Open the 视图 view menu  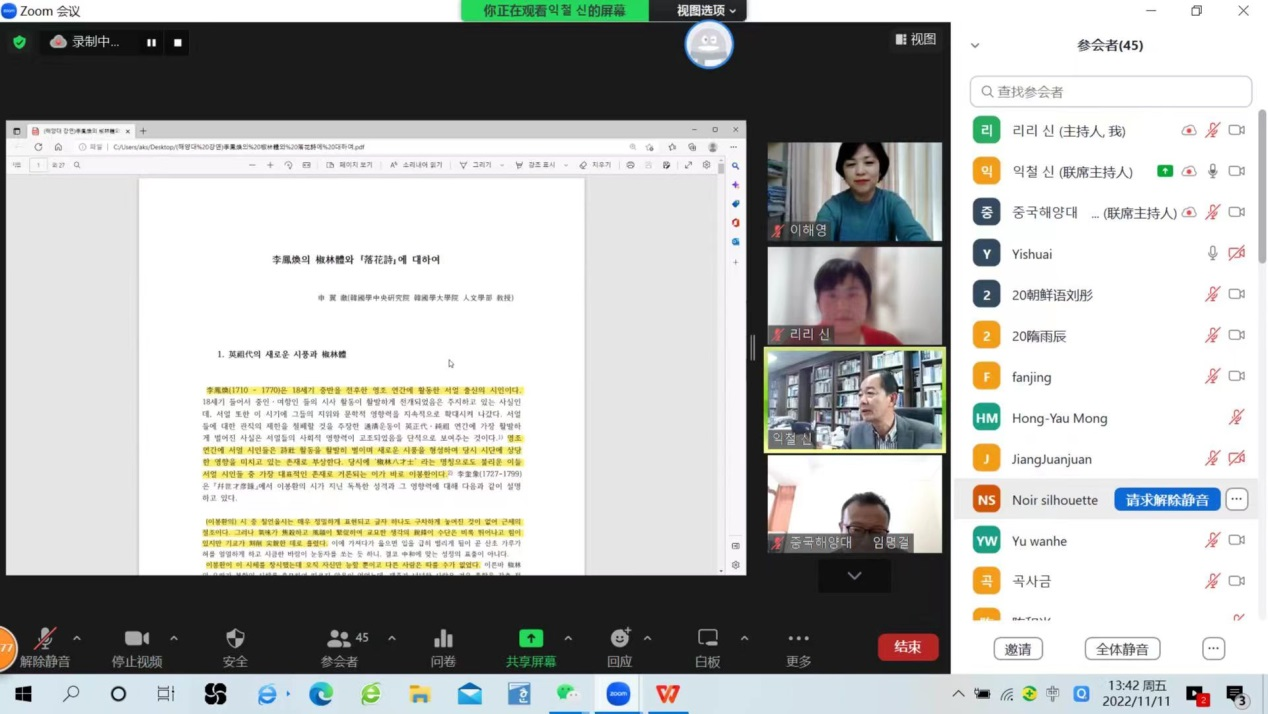916,39
